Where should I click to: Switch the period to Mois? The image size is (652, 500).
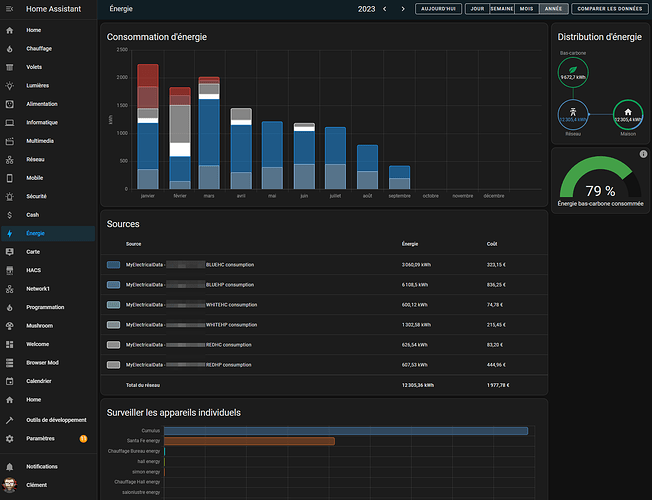526,8
